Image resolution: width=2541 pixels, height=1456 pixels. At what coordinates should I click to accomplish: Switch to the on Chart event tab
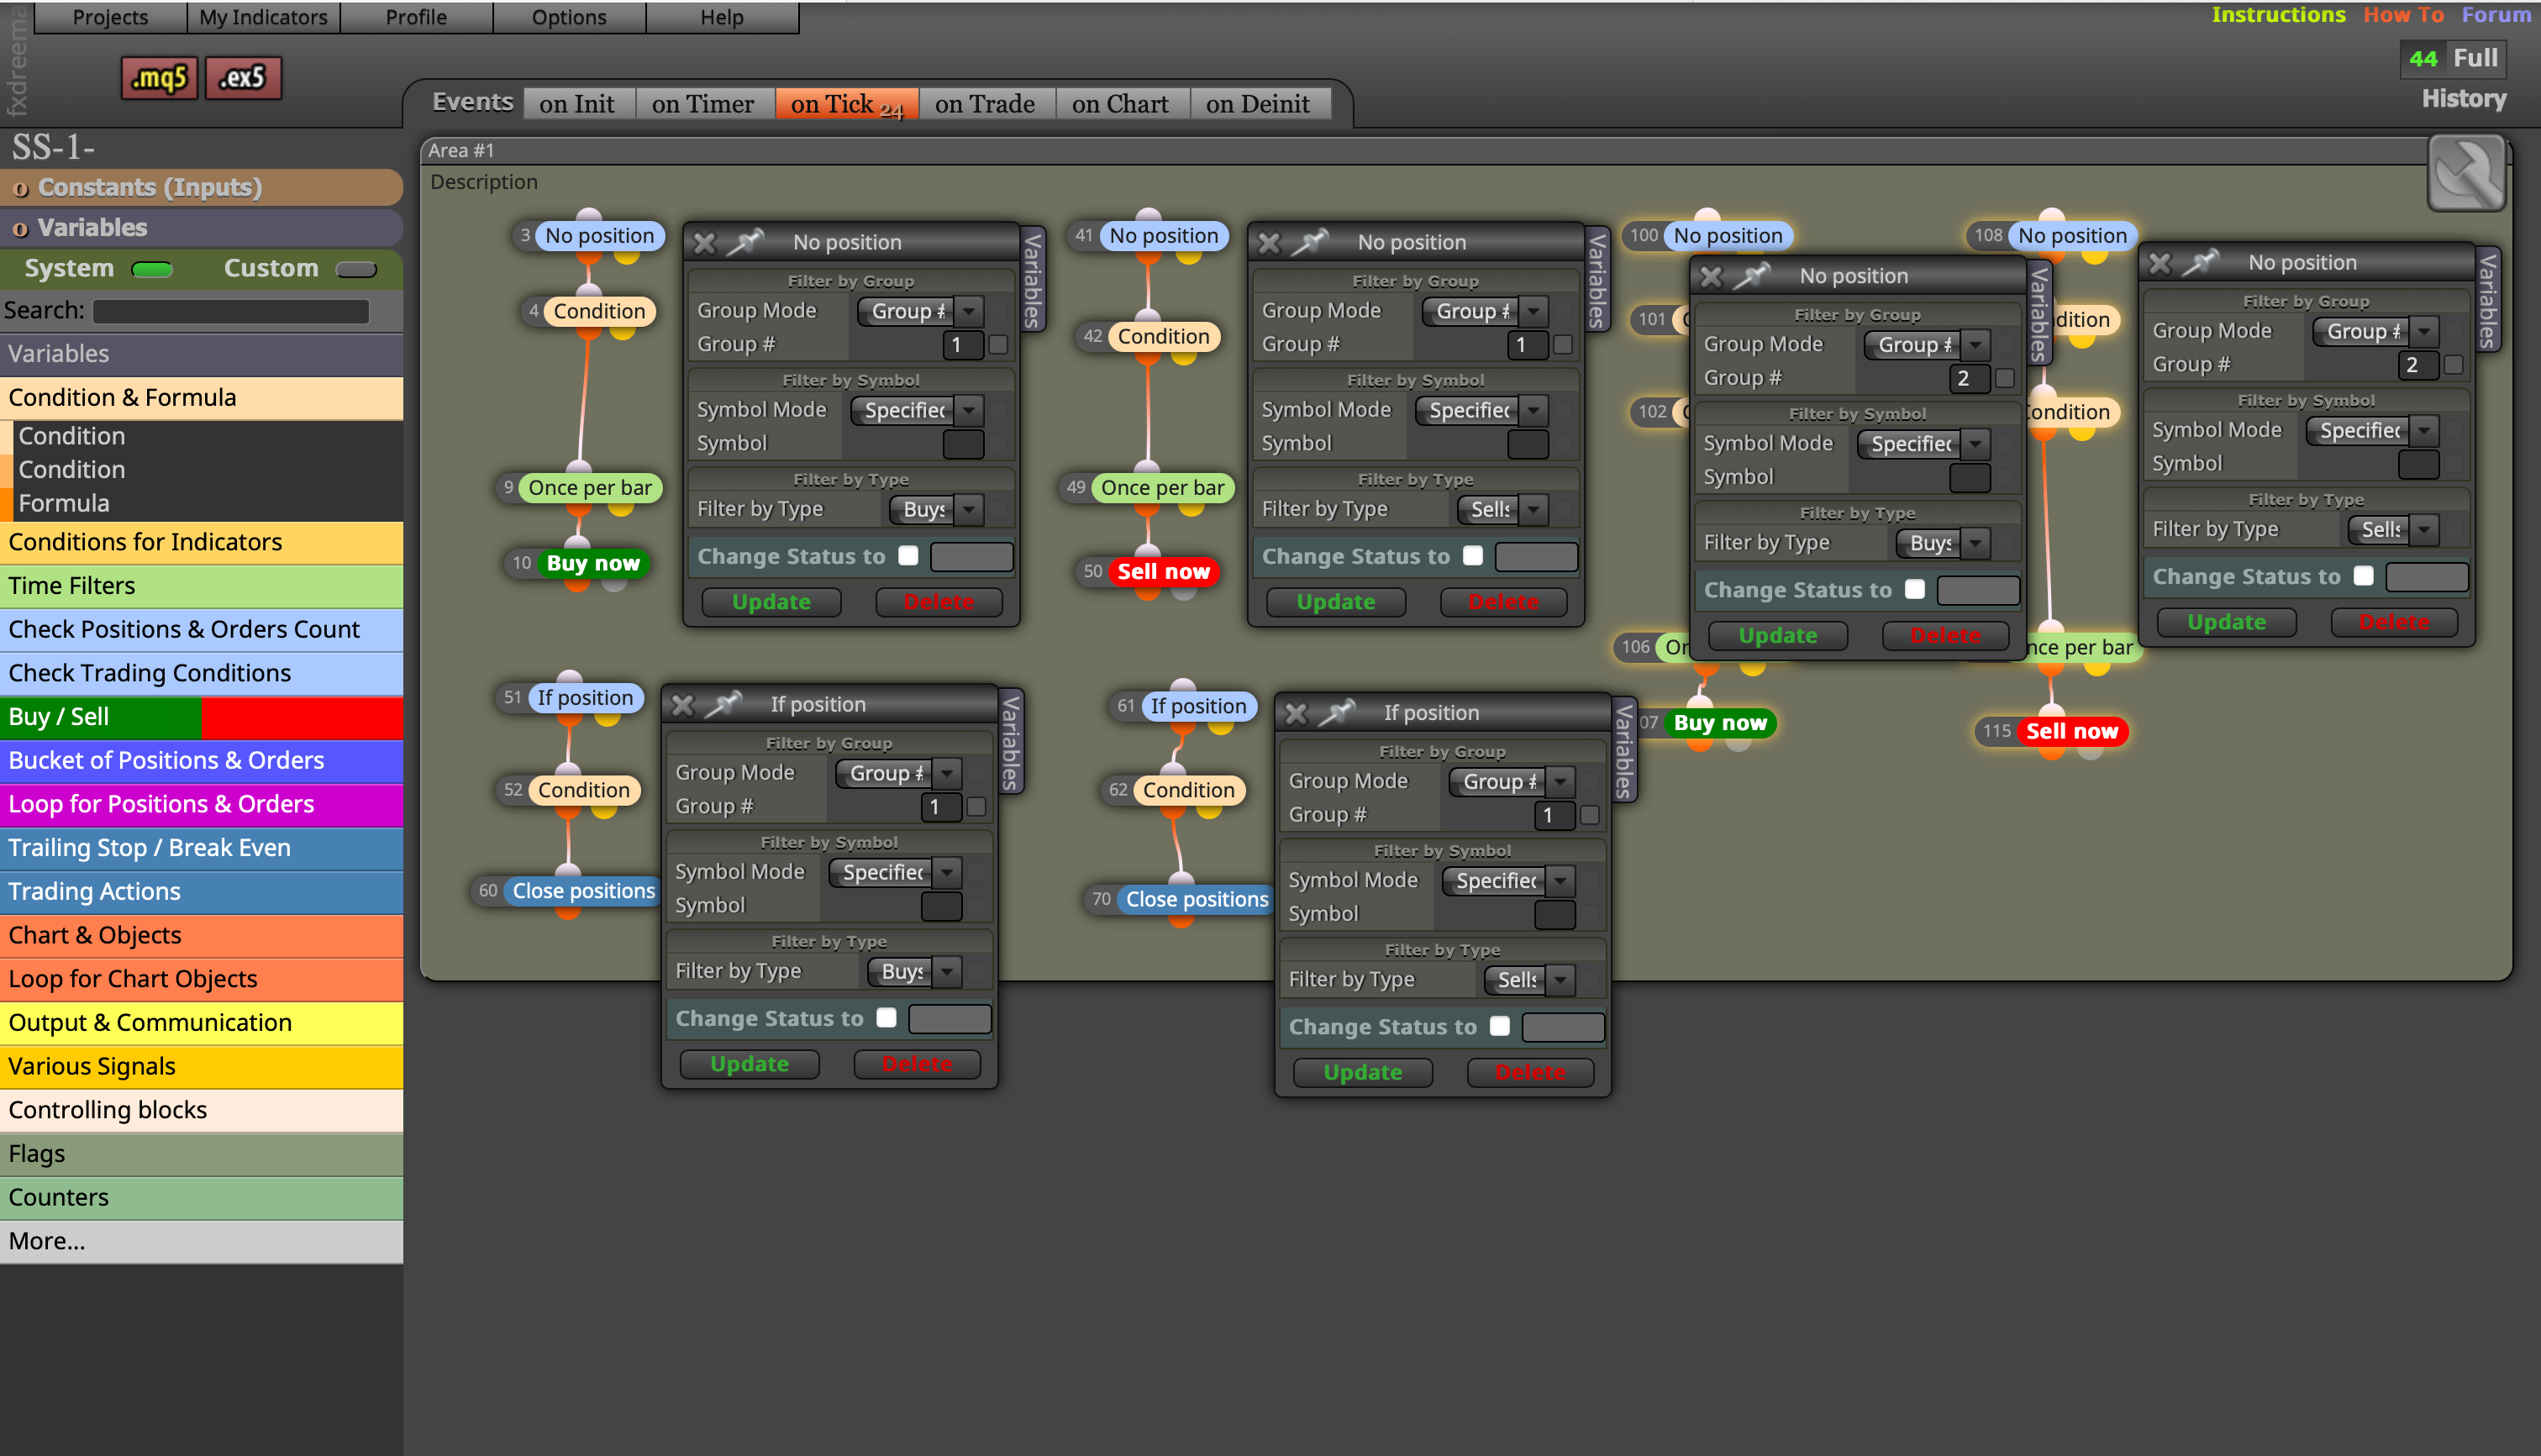(x=1120, y=104)
